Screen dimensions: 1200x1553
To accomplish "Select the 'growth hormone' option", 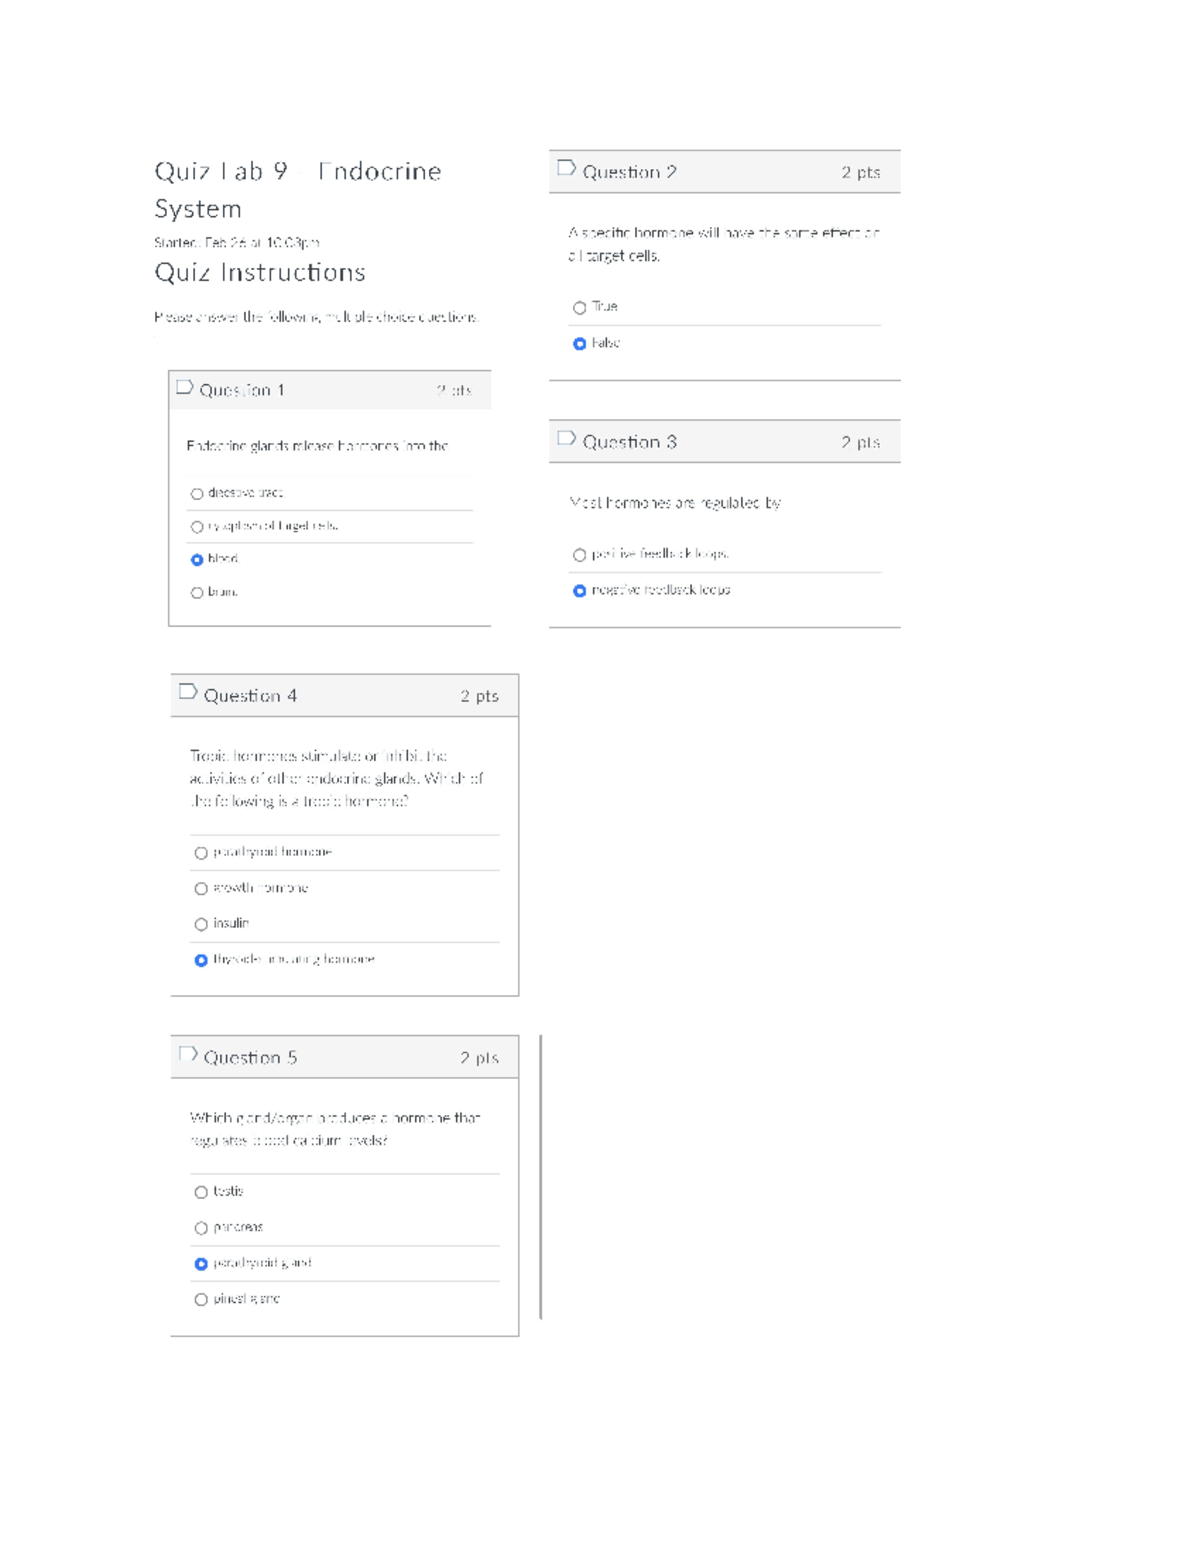I will [201, 889].
